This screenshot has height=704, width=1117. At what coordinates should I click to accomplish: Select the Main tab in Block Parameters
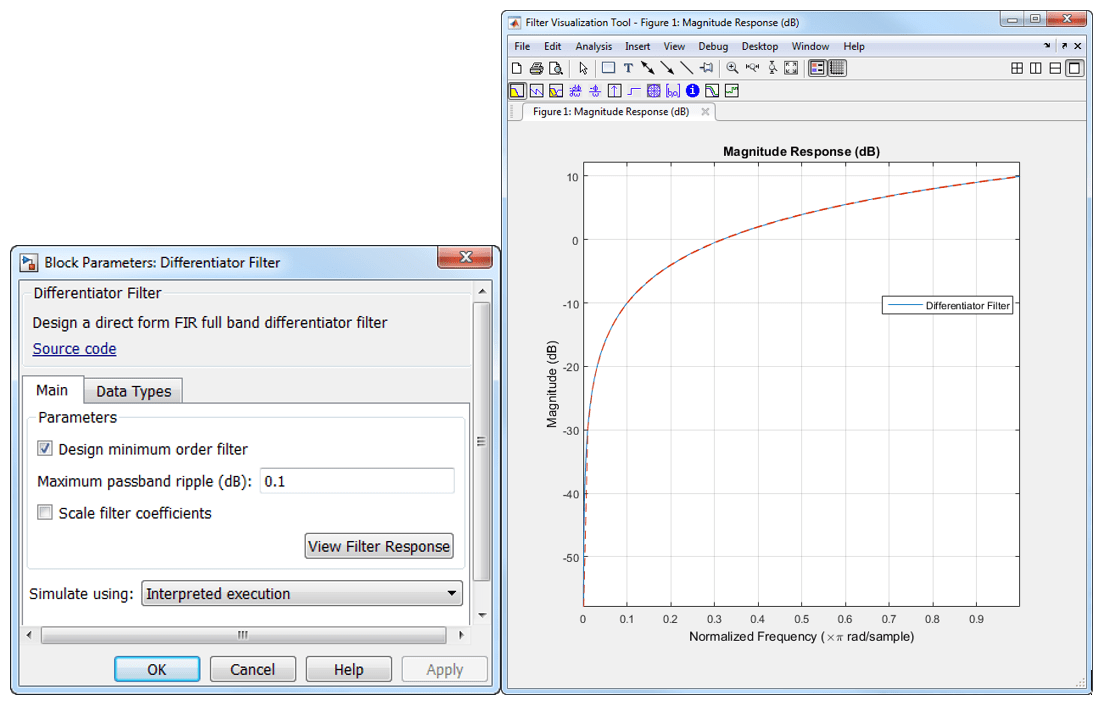coord(52,390)
